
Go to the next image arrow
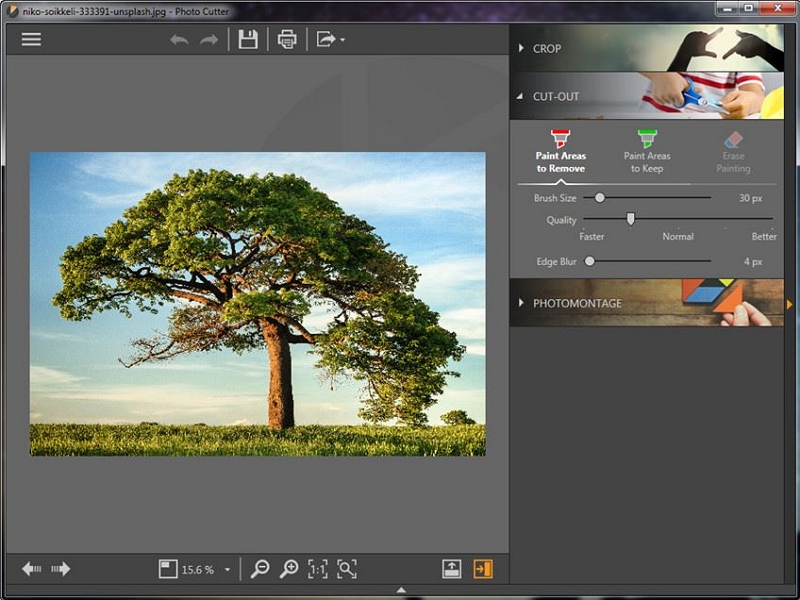tap(61, 569)
